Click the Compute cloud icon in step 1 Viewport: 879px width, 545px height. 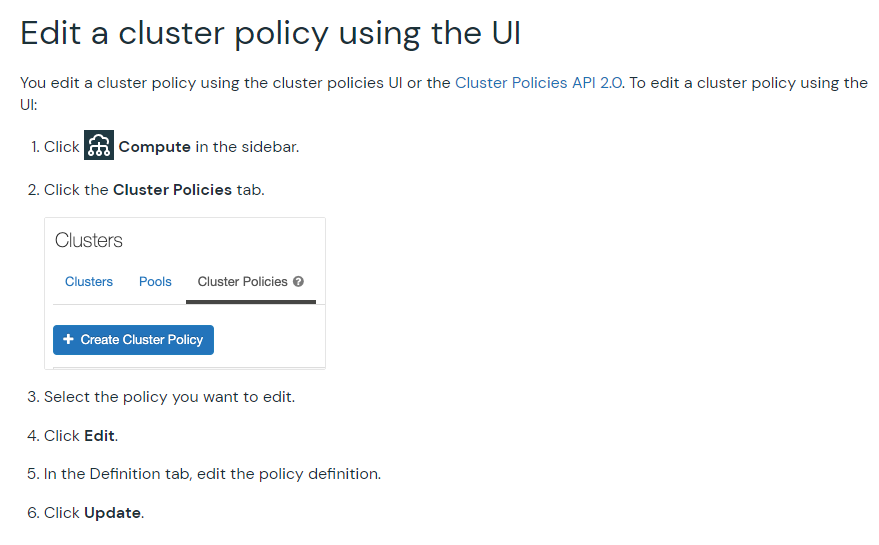99,146
